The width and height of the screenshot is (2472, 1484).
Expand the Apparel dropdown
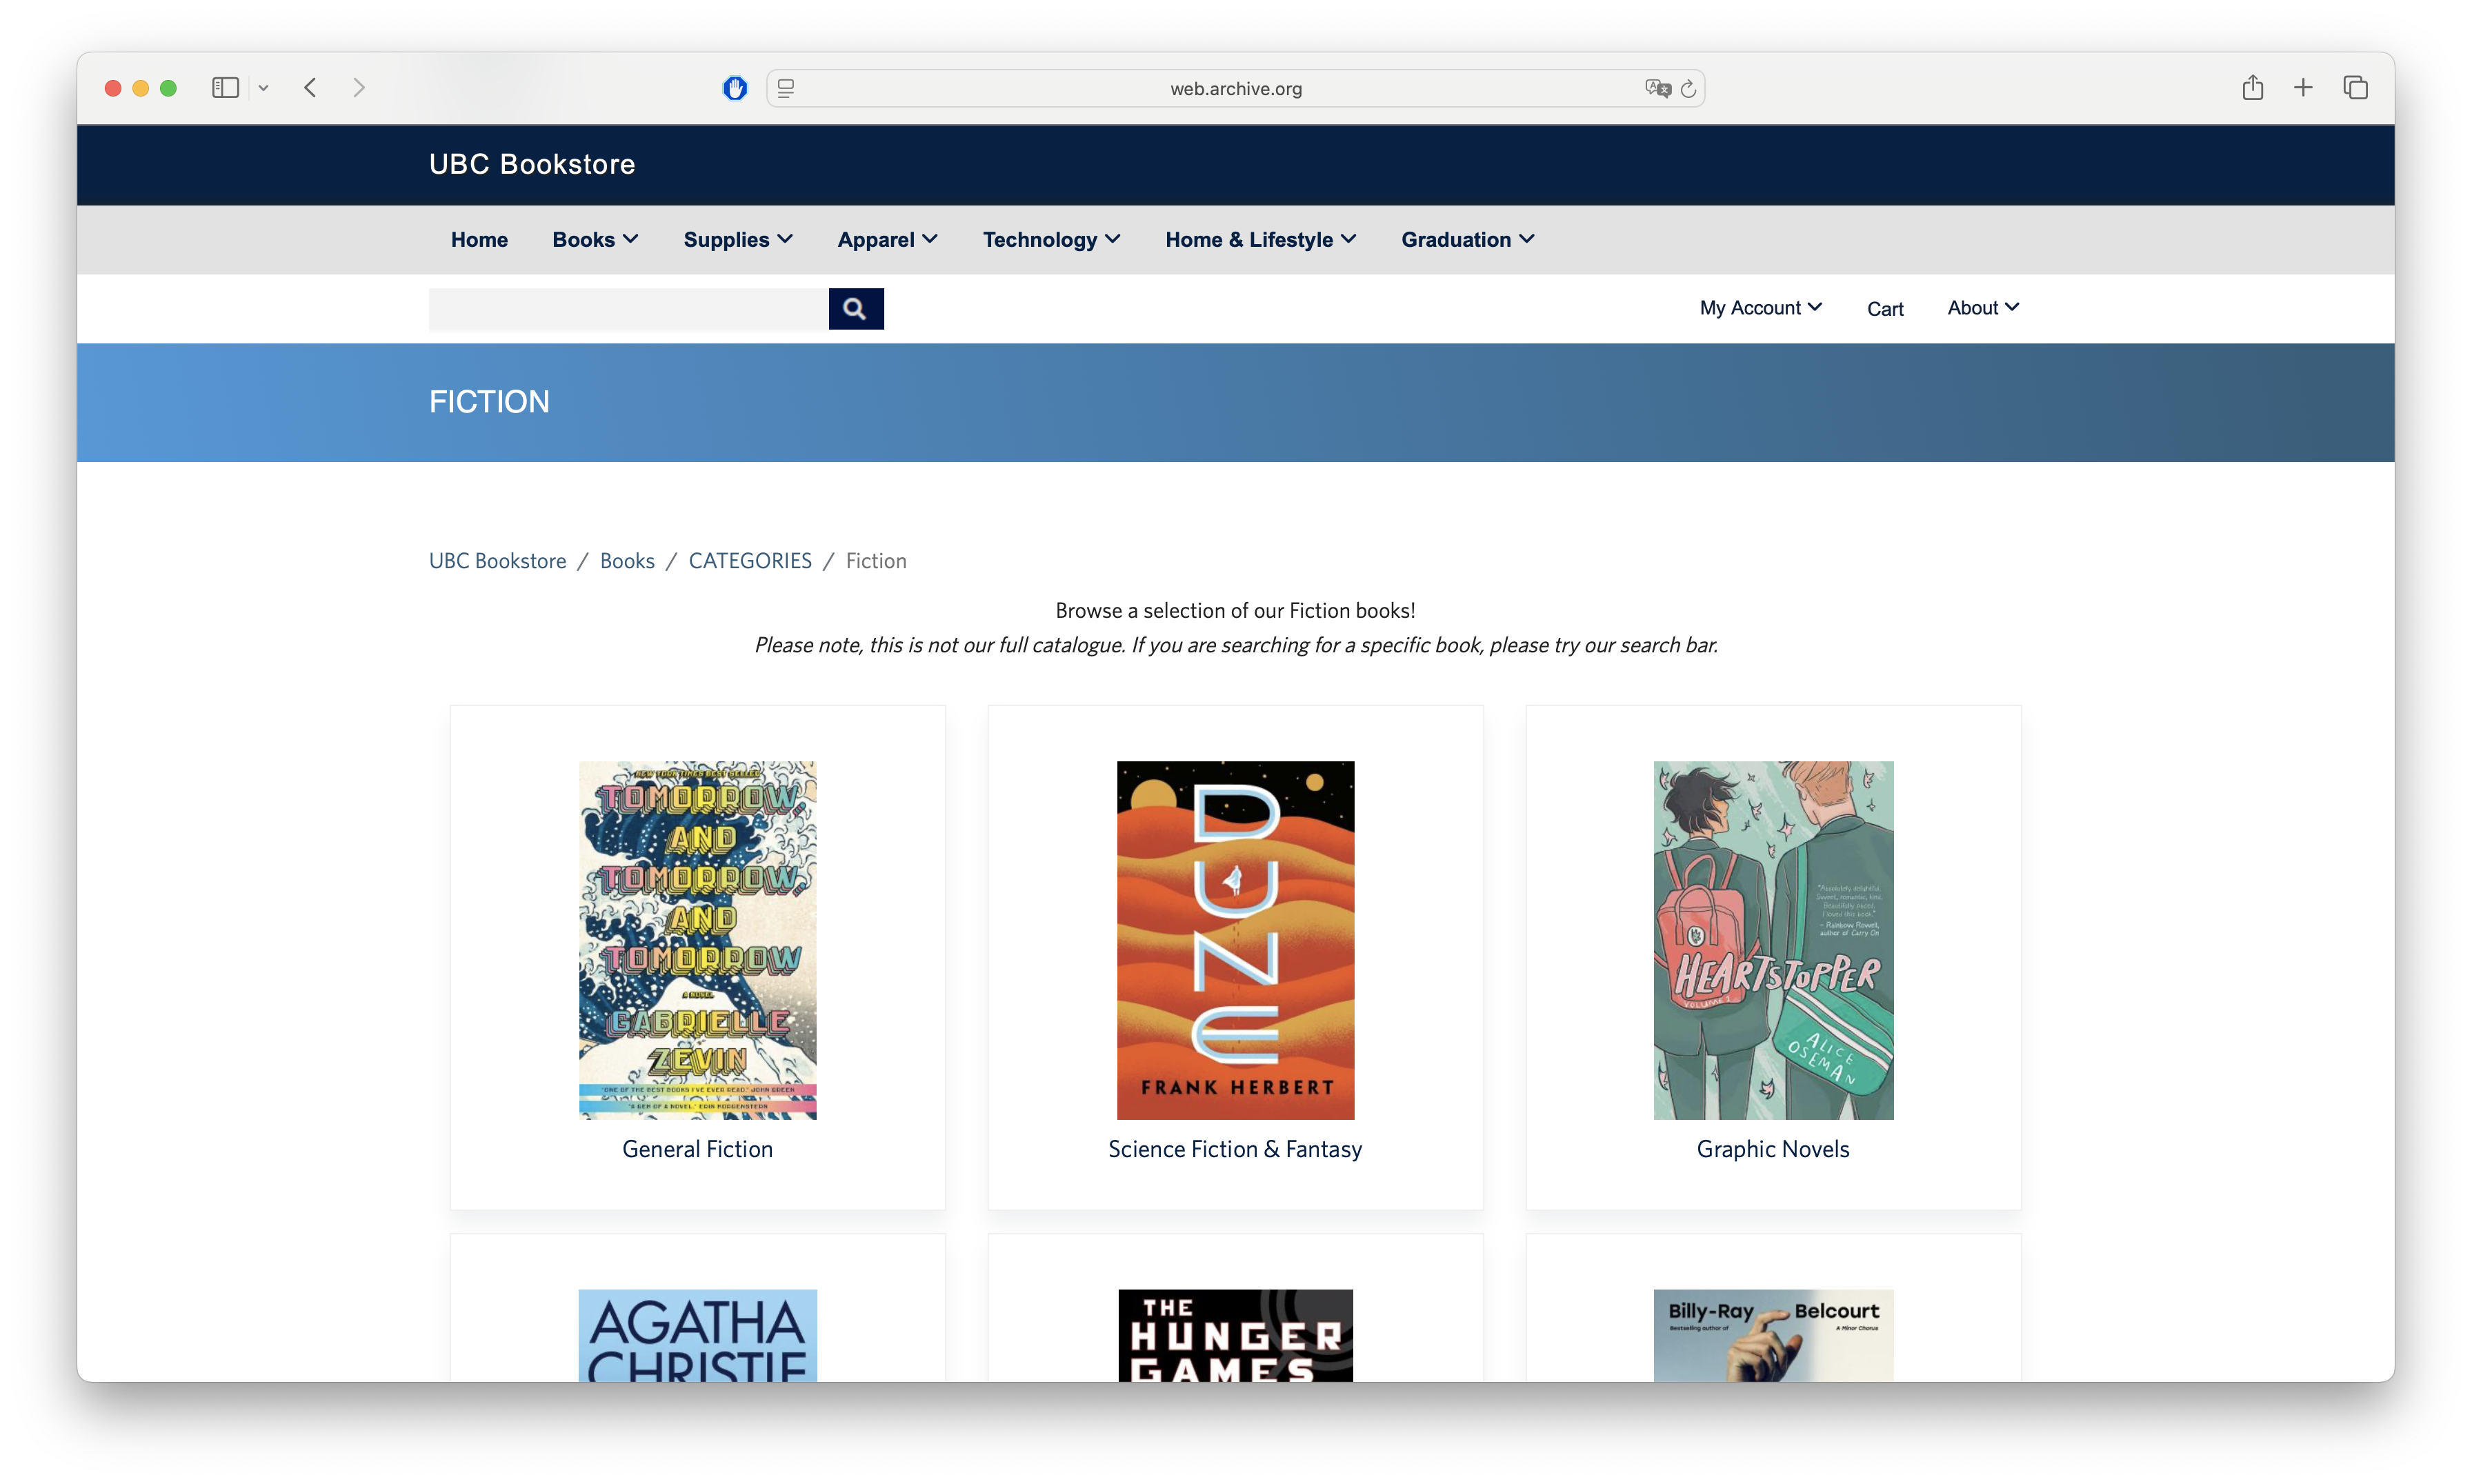[887, 240]
